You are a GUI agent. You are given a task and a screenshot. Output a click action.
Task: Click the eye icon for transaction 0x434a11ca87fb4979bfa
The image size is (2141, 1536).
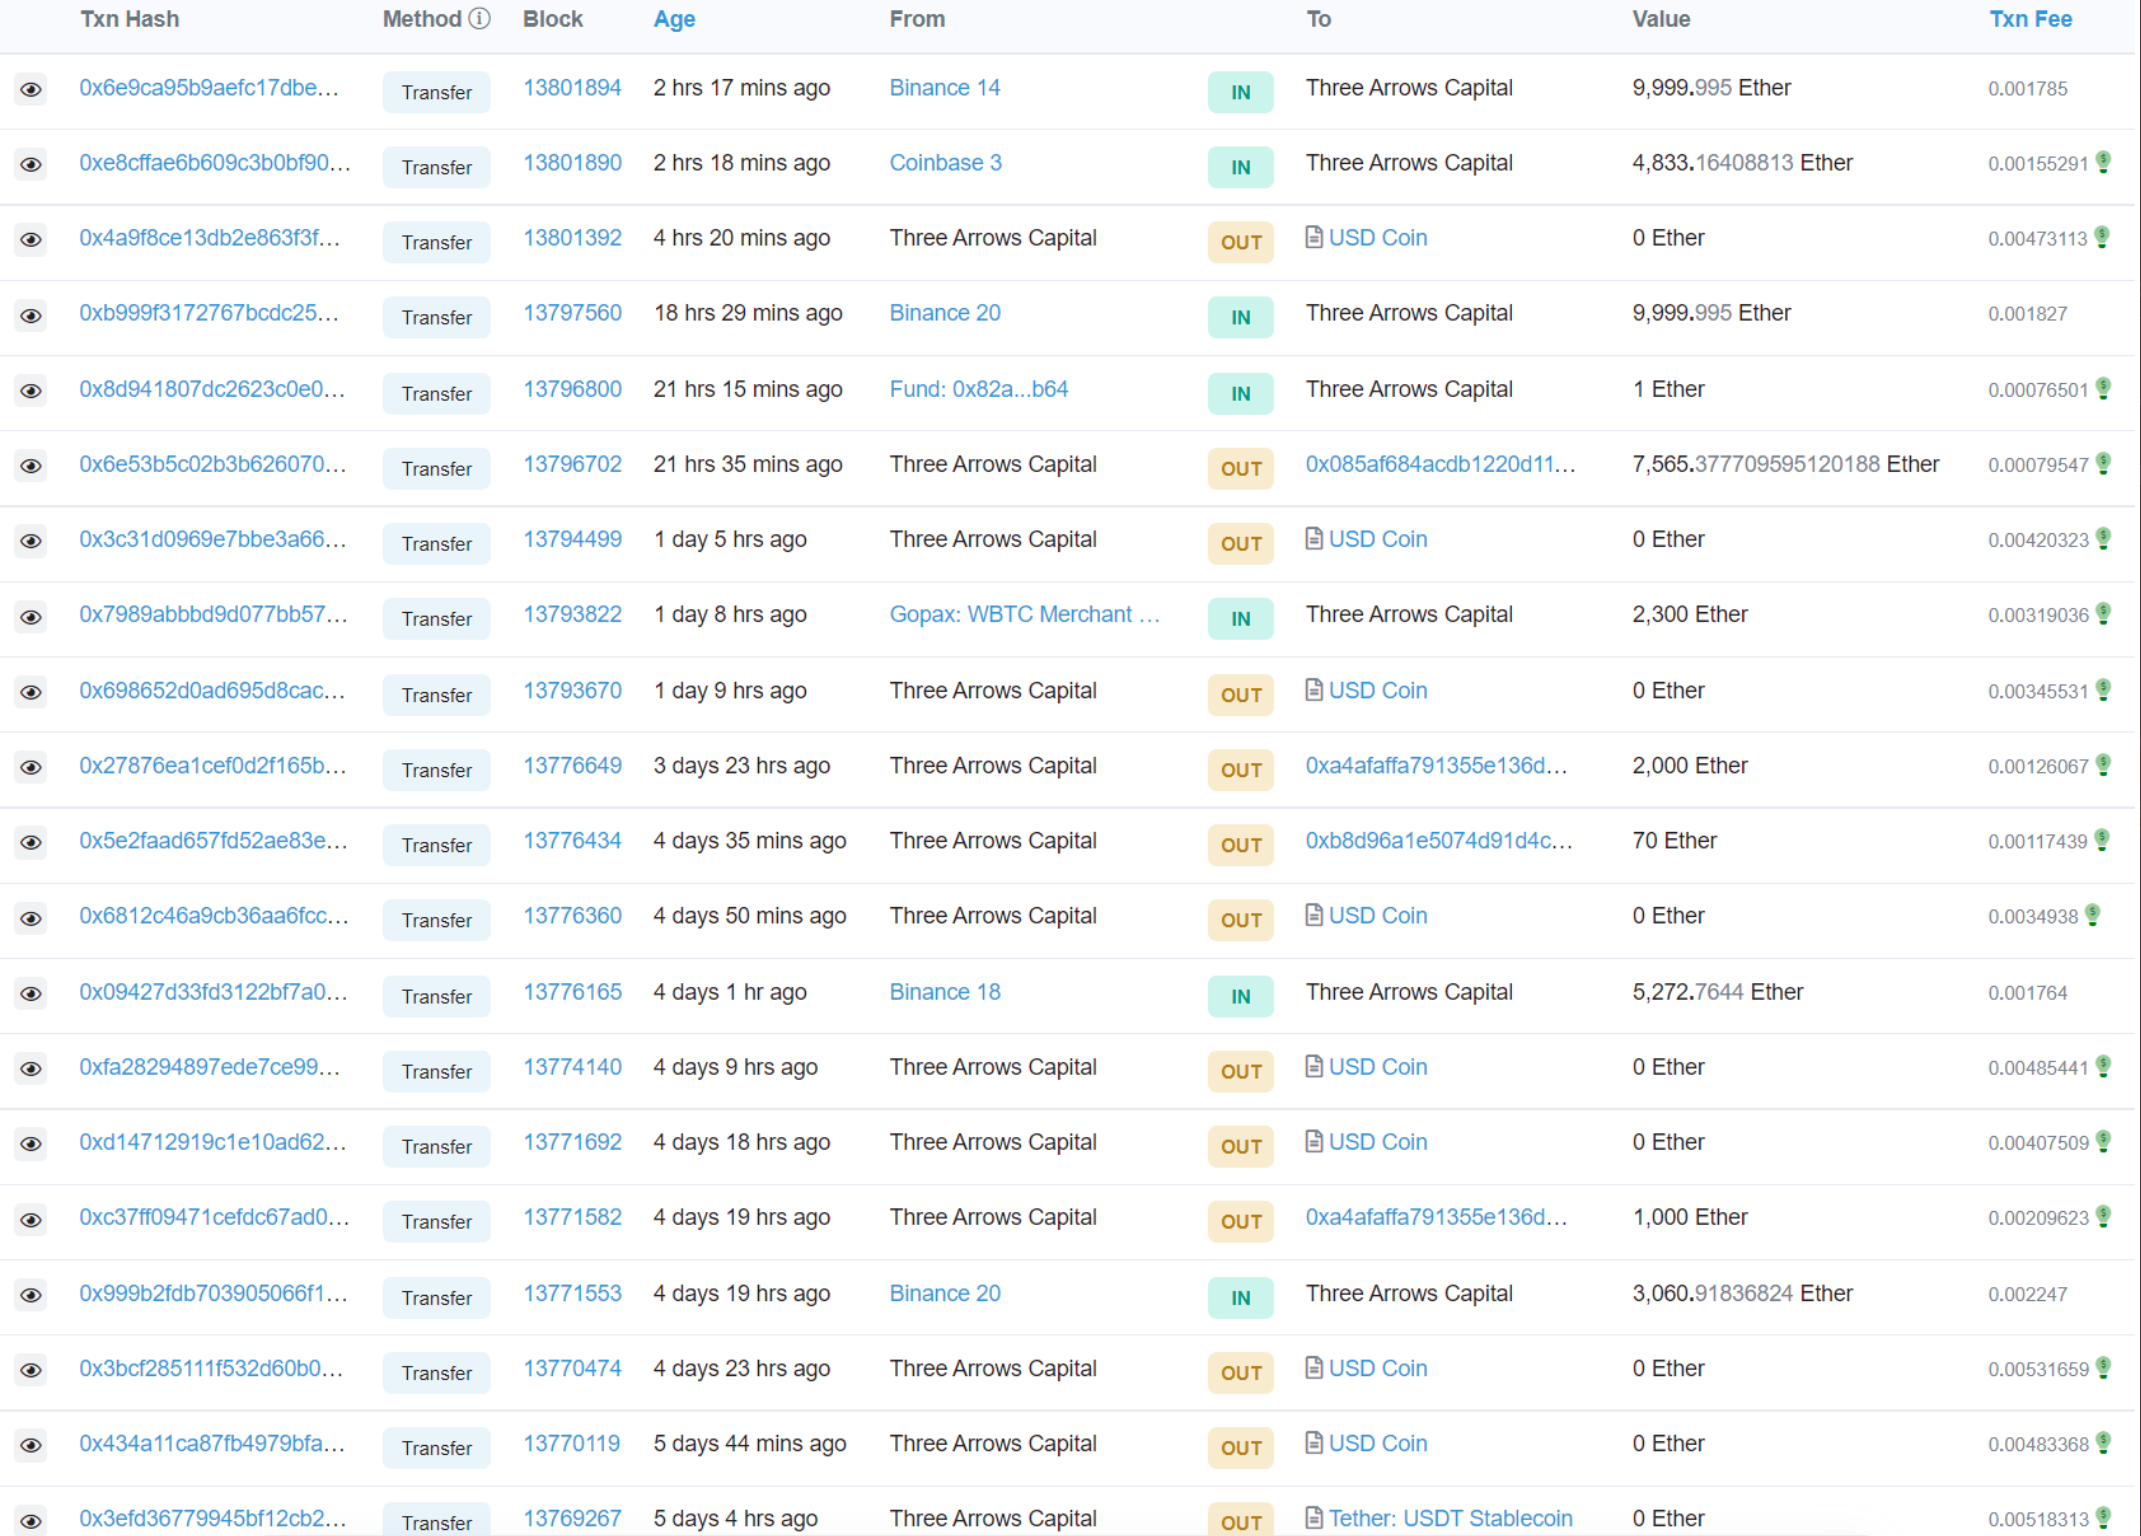[x=31, y=1446]
